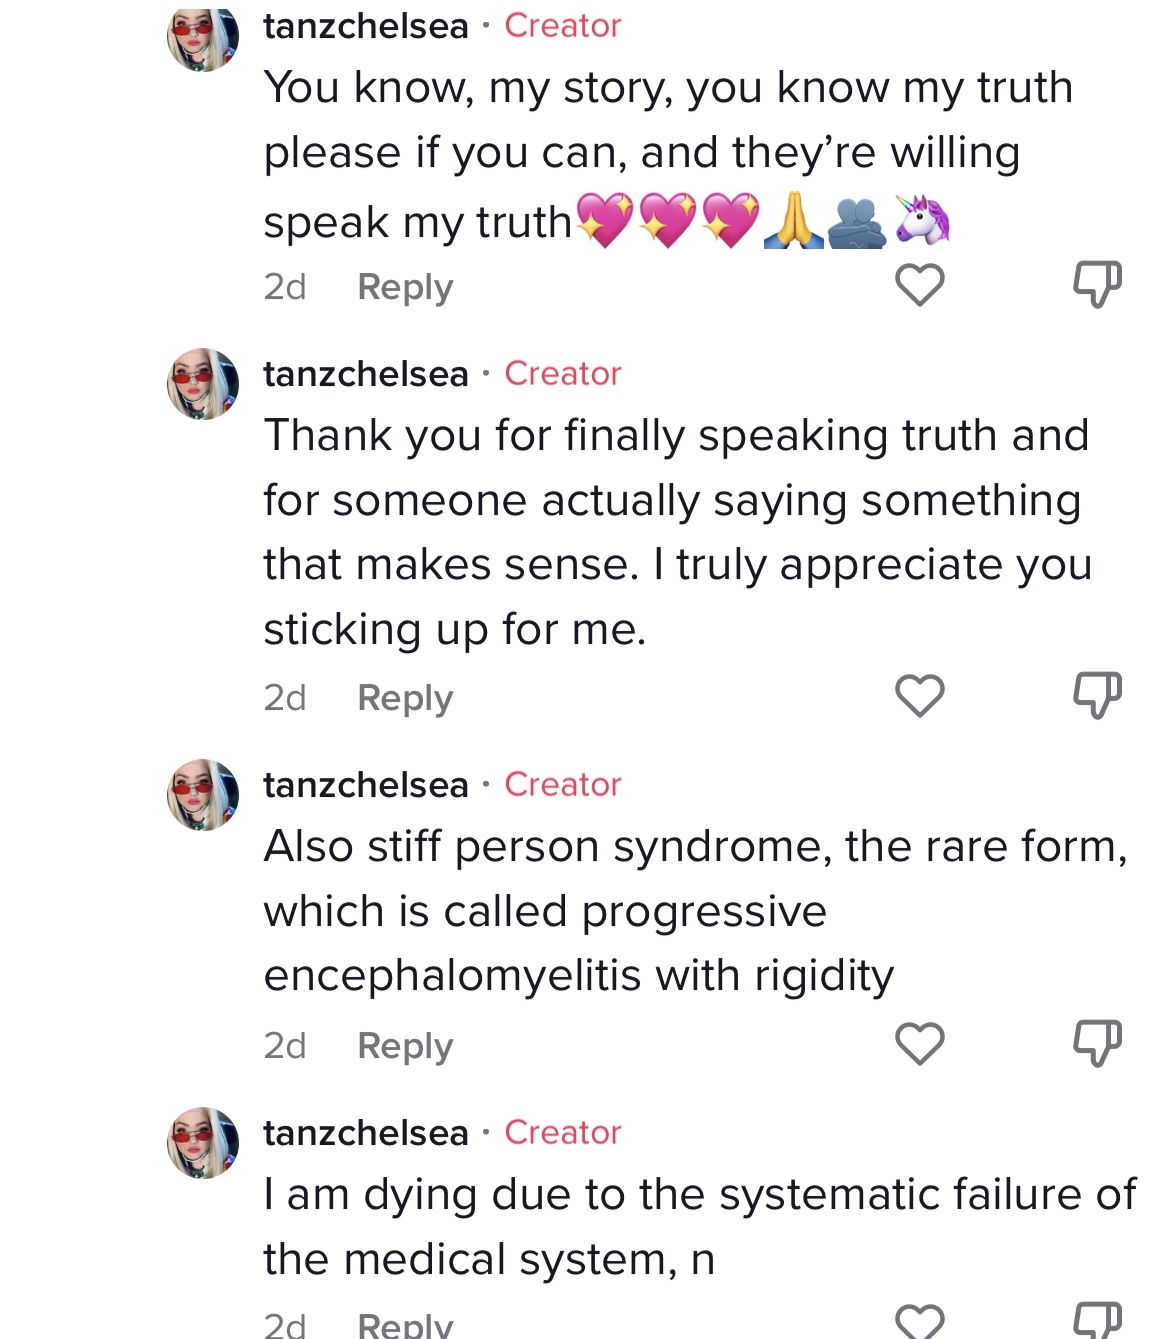The width and height of the screenshot is (1169, 1339).
Task: Open tanzchelsea avatar on 'I am dying' comment
Action: 203,1143
